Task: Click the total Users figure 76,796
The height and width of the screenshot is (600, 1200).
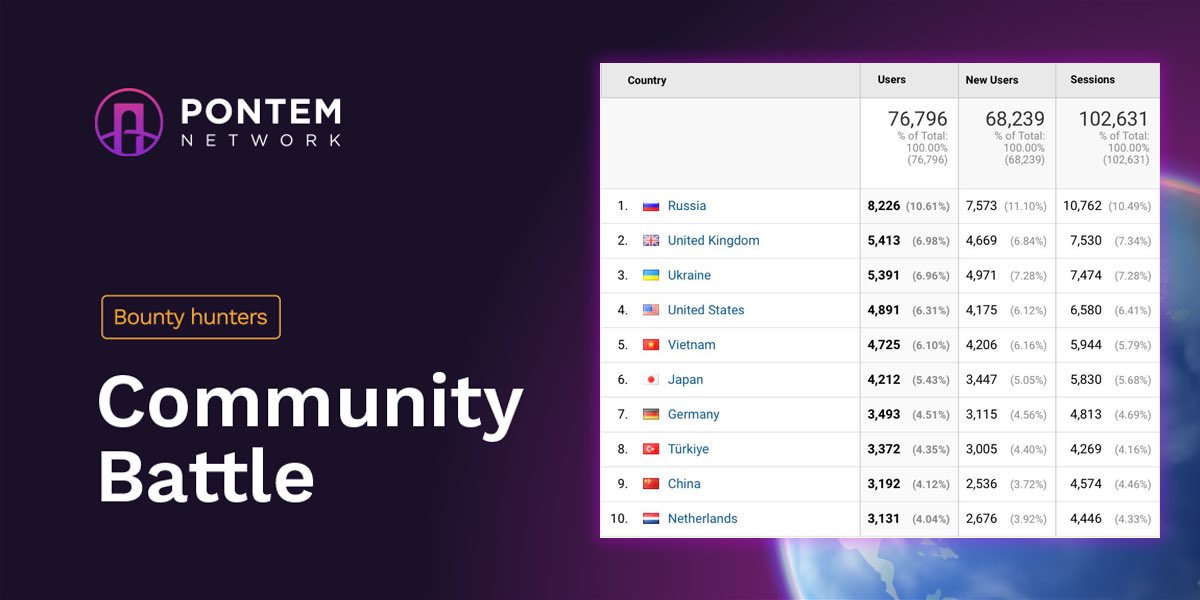Action: 917,118
